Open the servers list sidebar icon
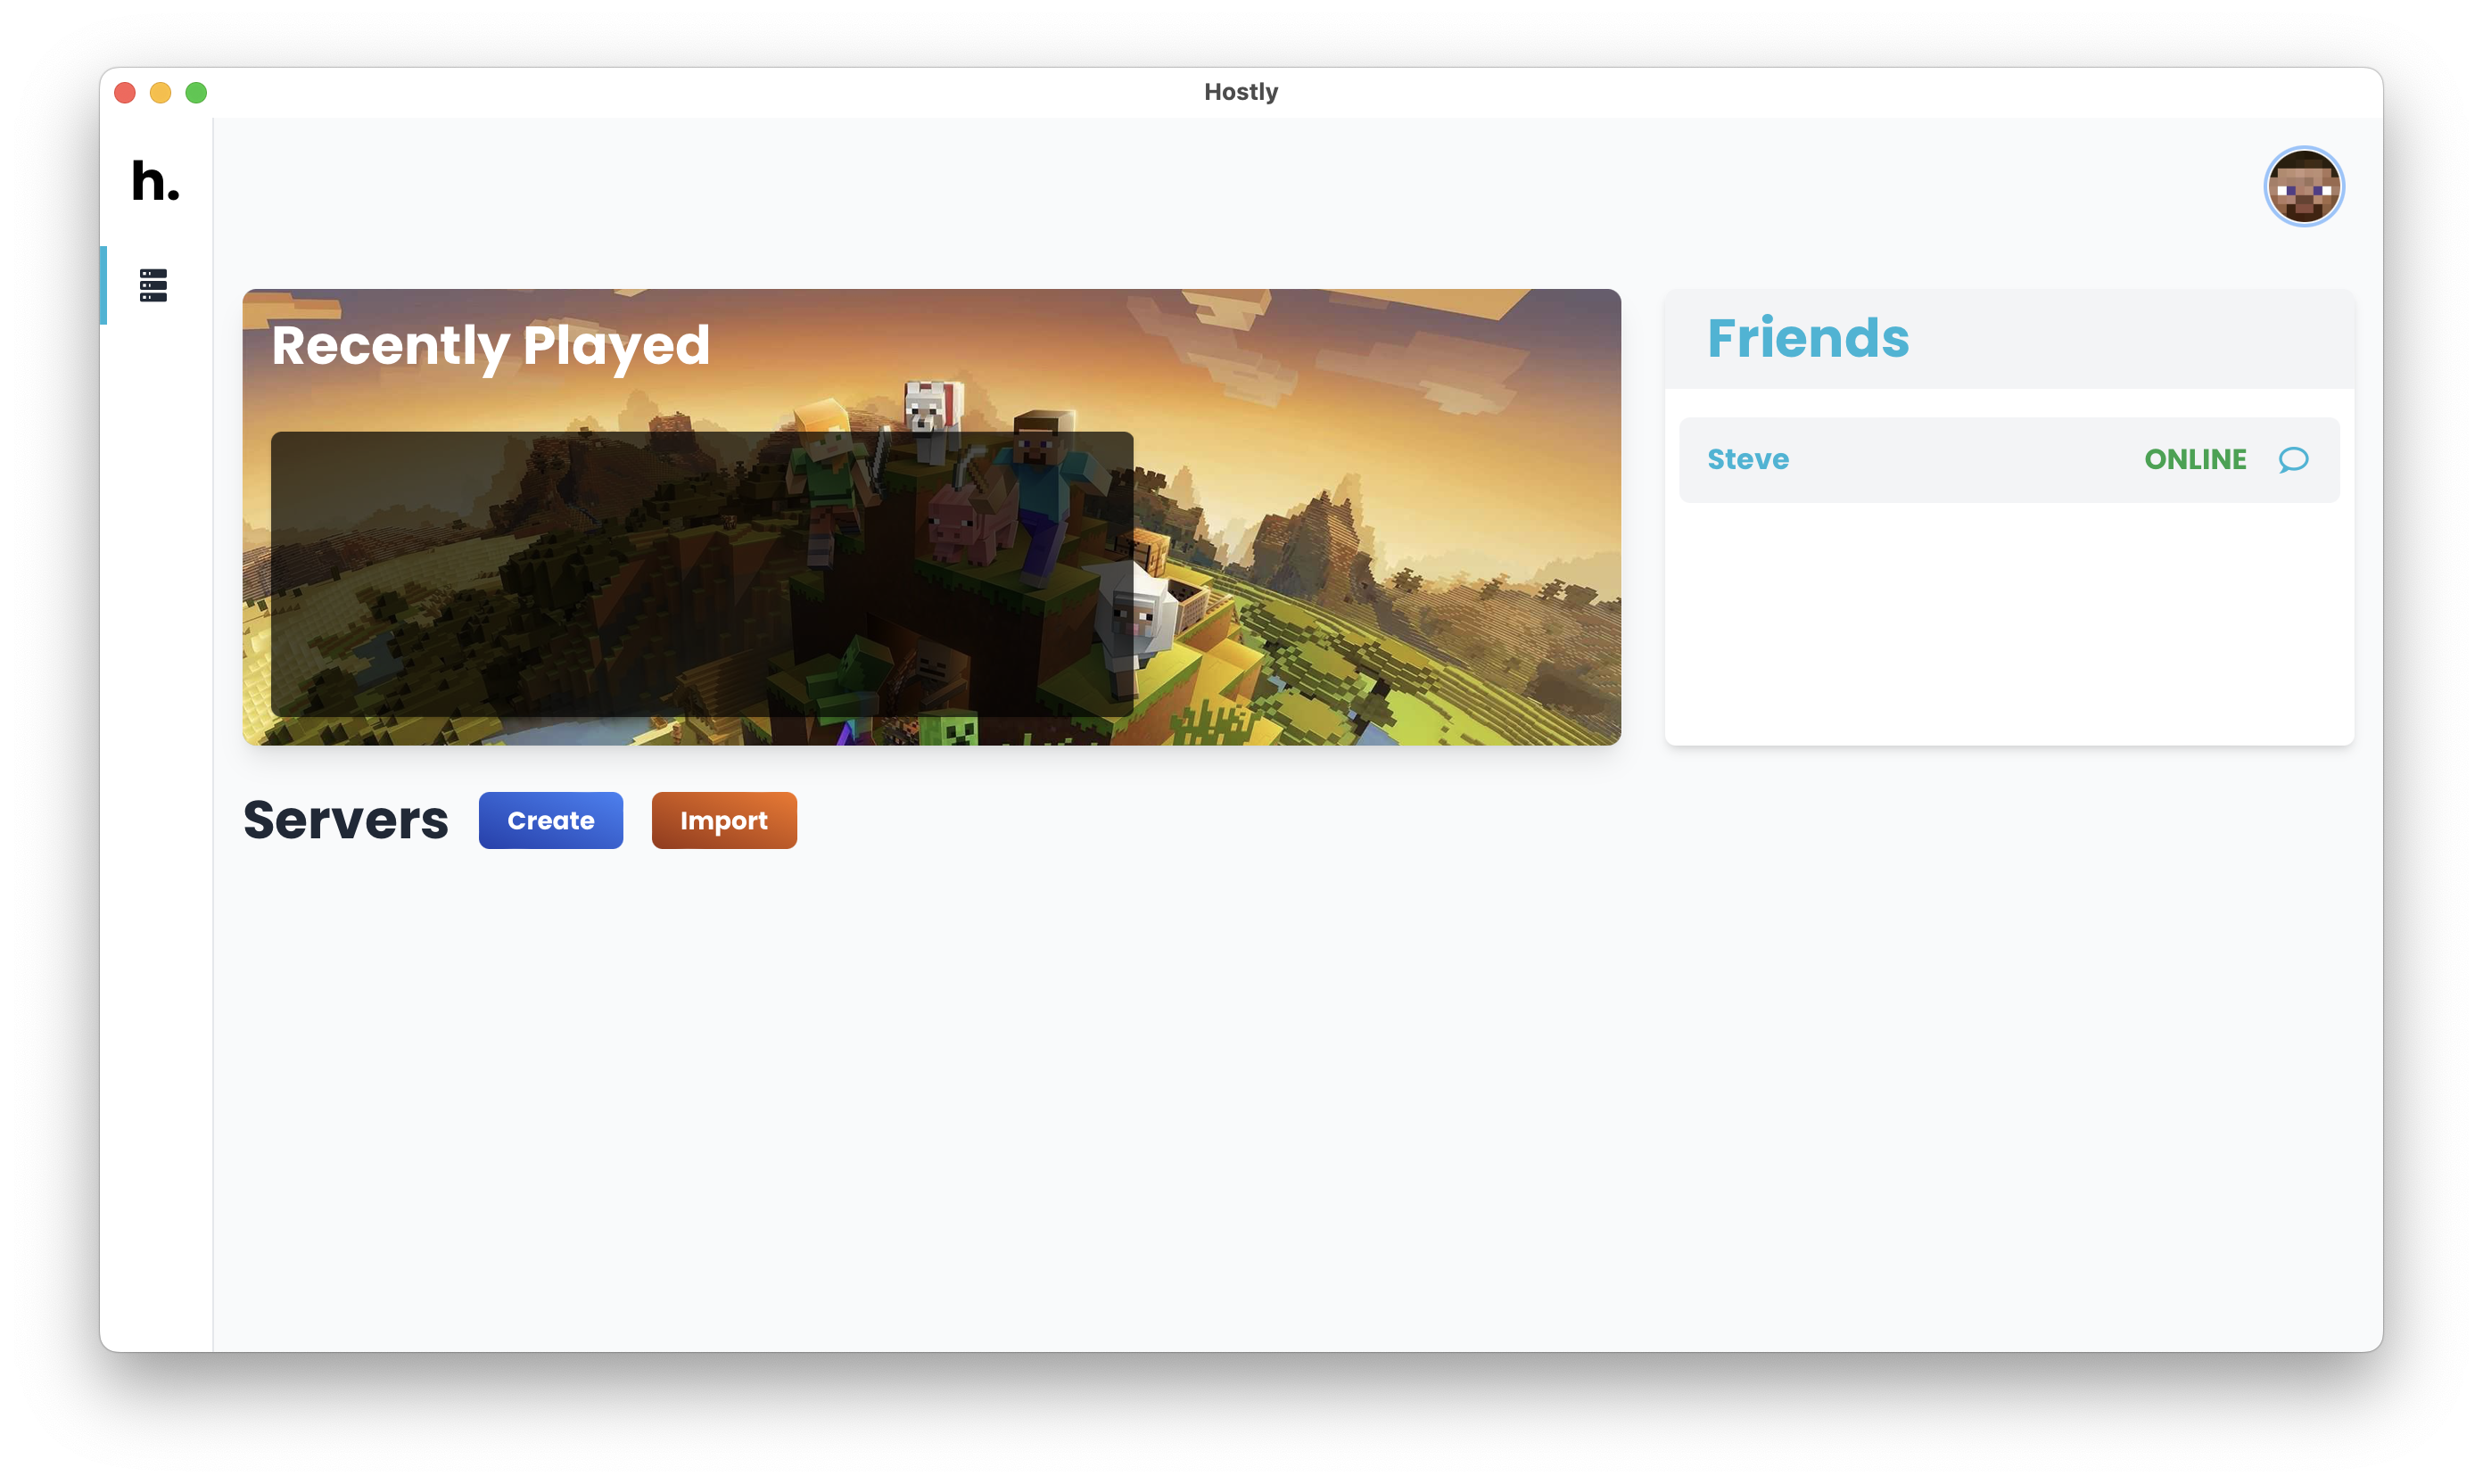 click(x=153, y=285)
